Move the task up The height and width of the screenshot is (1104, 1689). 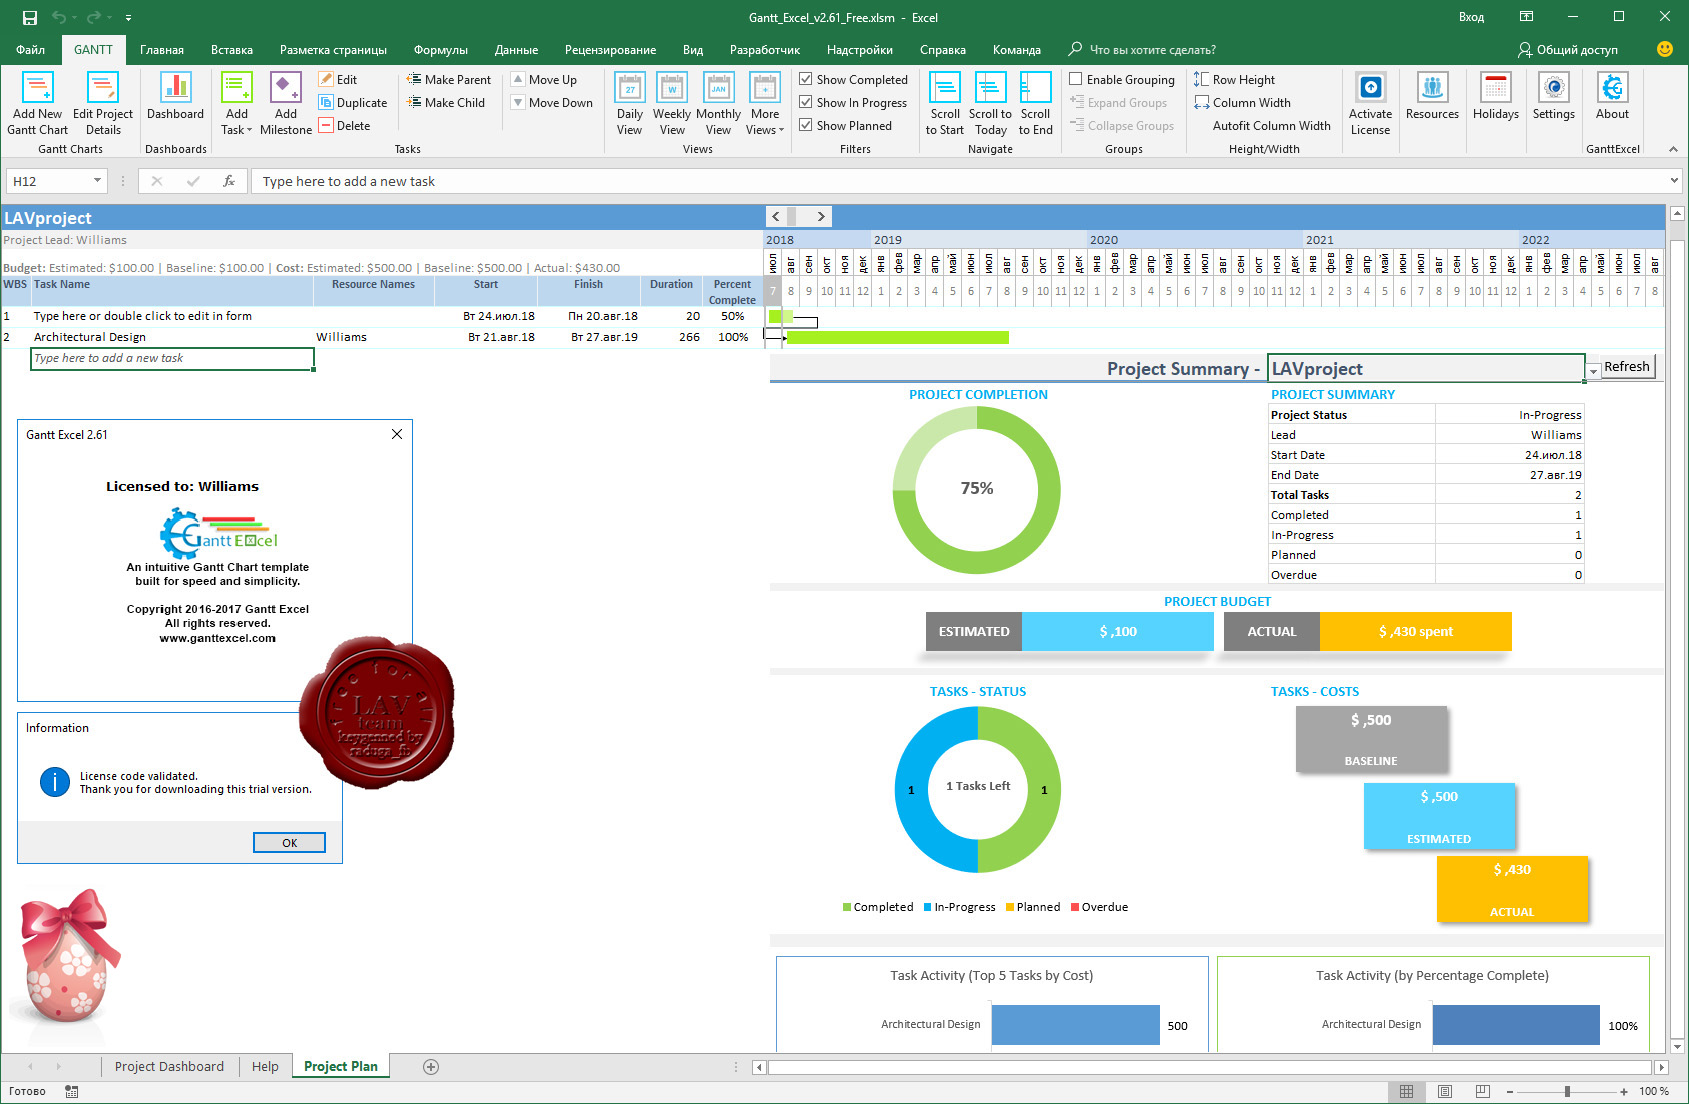(x=544, y=79)
